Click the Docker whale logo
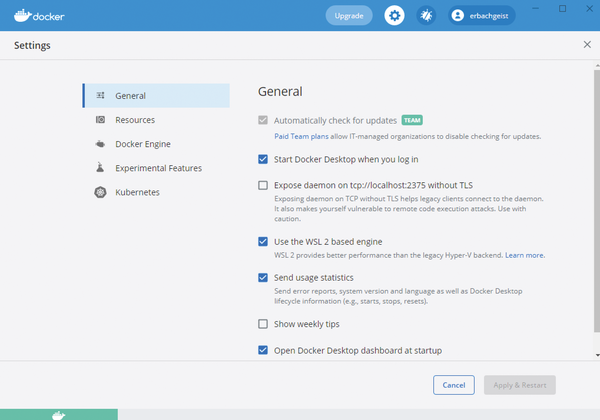Viewport: 600px width, 420px height. 39,16
